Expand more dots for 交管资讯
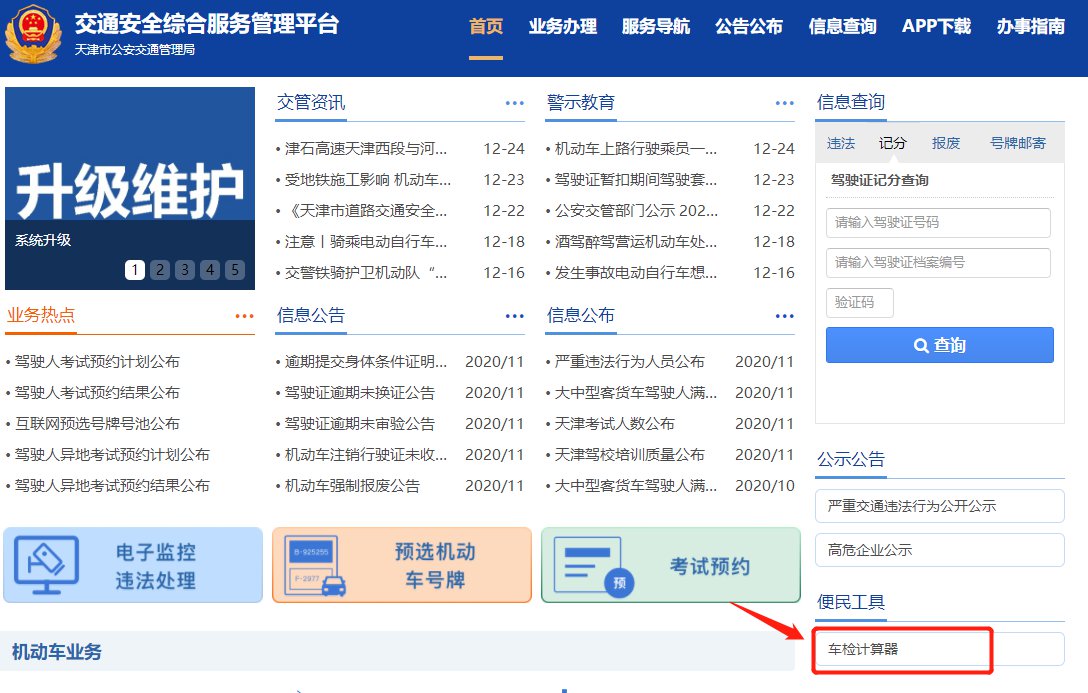 coord(514,103)
